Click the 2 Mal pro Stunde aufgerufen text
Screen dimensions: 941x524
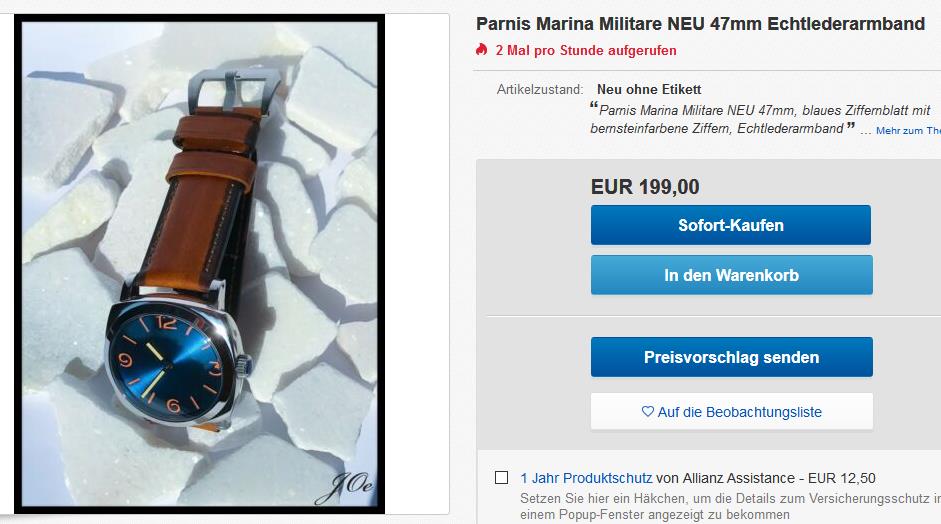(x=586, y=50)
